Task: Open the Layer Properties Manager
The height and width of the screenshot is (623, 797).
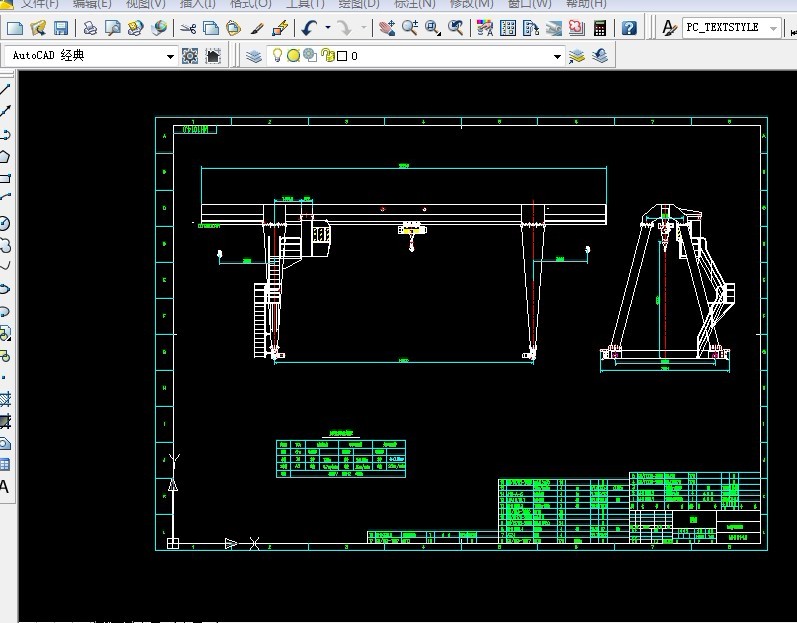Action: tap(254, 56)
